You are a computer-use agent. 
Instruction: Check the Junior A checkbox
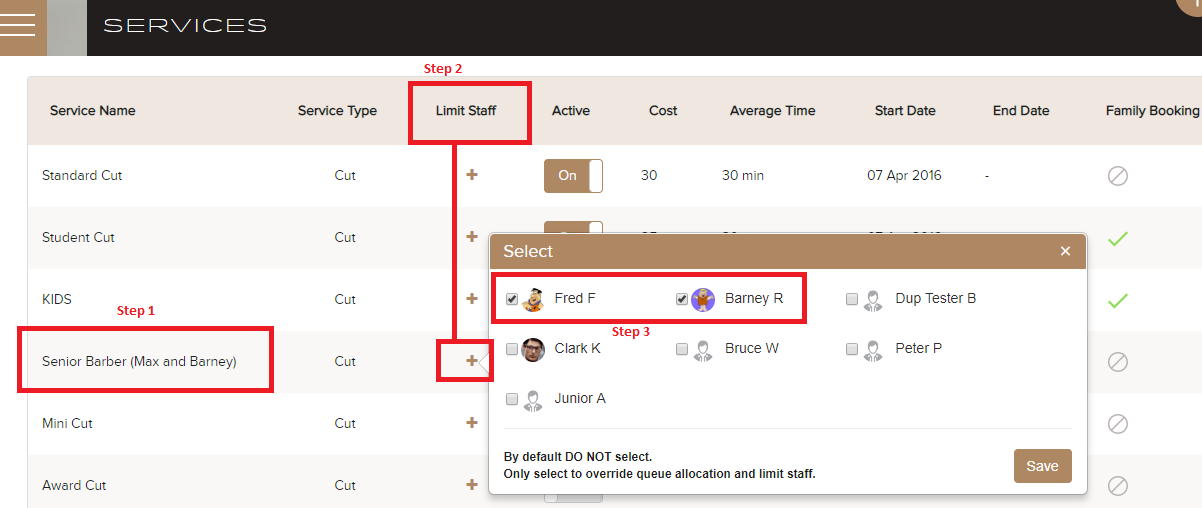click(512, 399)
